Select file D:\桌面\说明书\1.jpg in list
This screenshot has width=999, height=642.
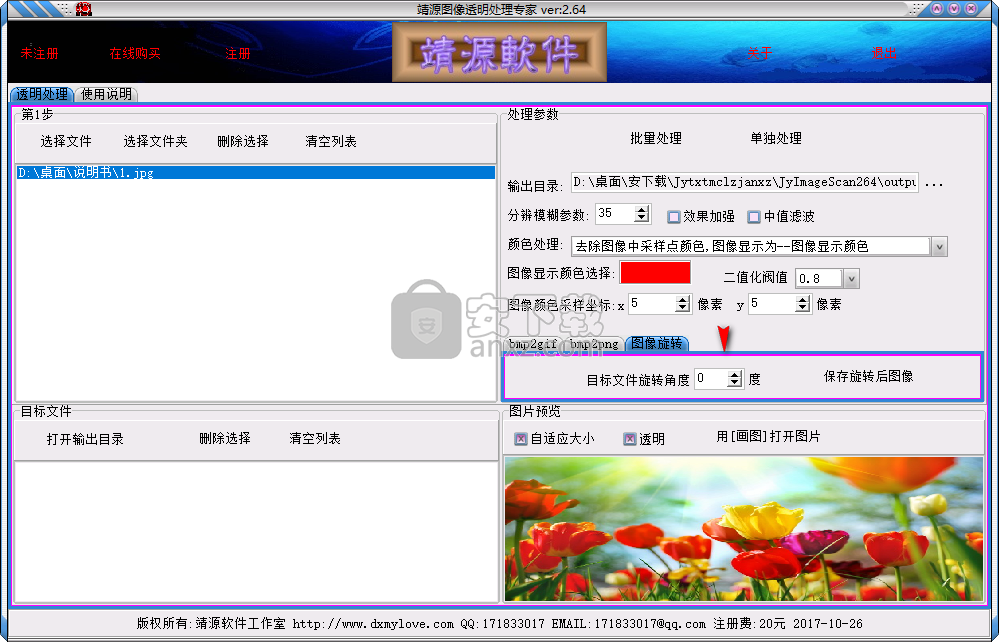pos(255,173)
